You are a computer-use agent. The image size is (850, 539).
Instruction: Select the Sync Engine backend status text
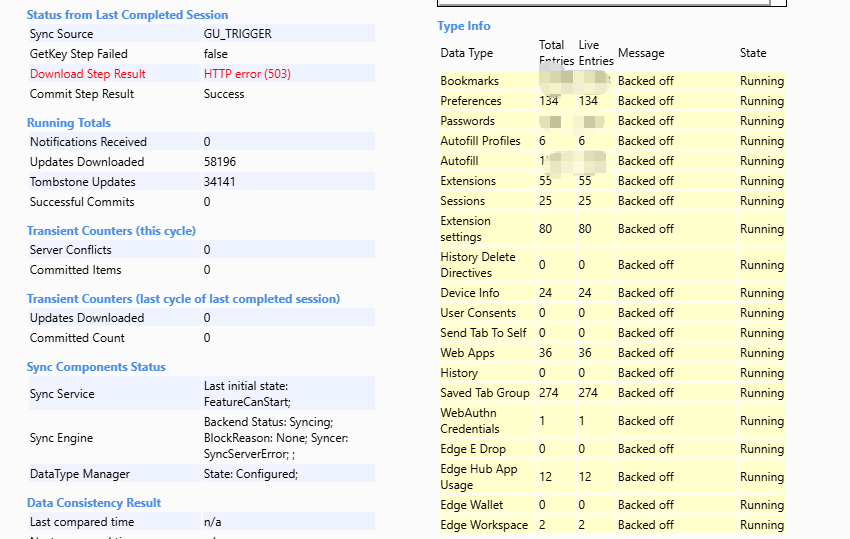(x=276, y=438)
